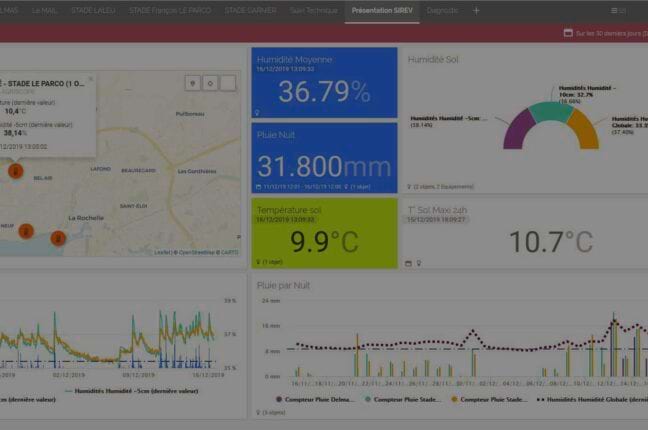Click the orange segment of the Humidité Sol gauge
The width and height of the screenshot is (648, 430).
pyautogui.click(x=585, y=128)
